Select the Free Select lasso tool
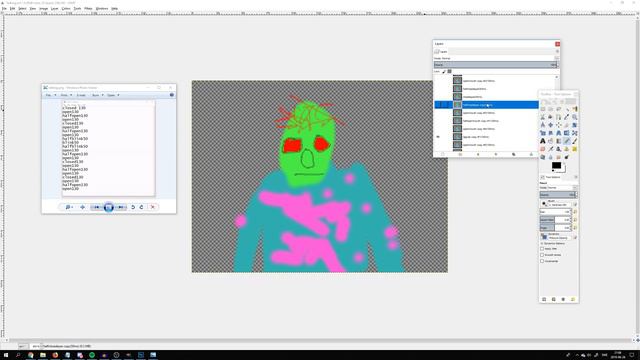The image size is (640, 360). [558, 109]
